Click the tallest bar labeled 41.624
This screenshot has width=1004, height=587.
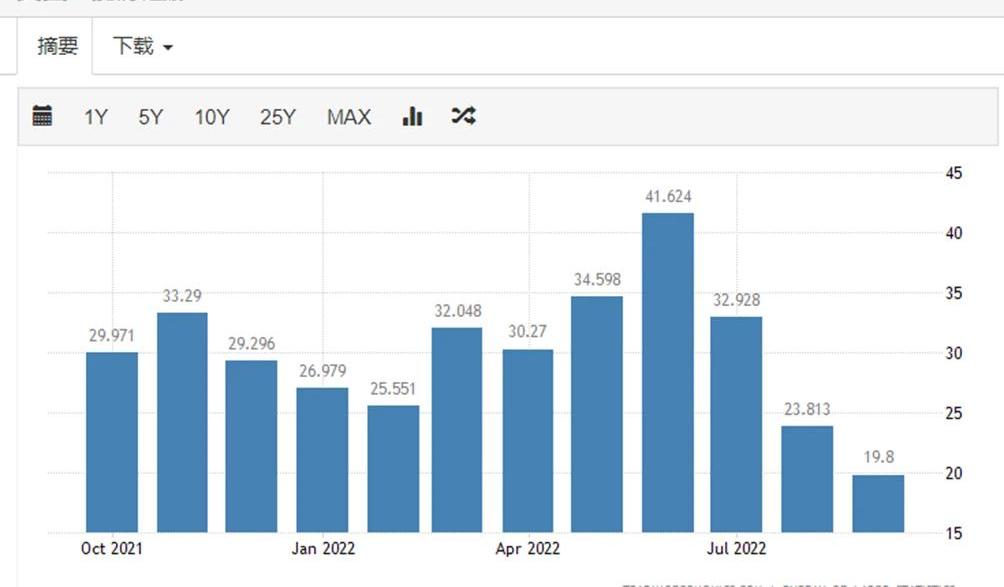668,372
